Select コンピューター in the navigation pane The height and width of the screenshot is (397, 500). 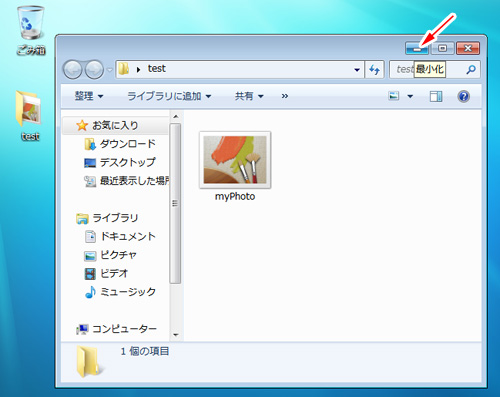[124, 329]
